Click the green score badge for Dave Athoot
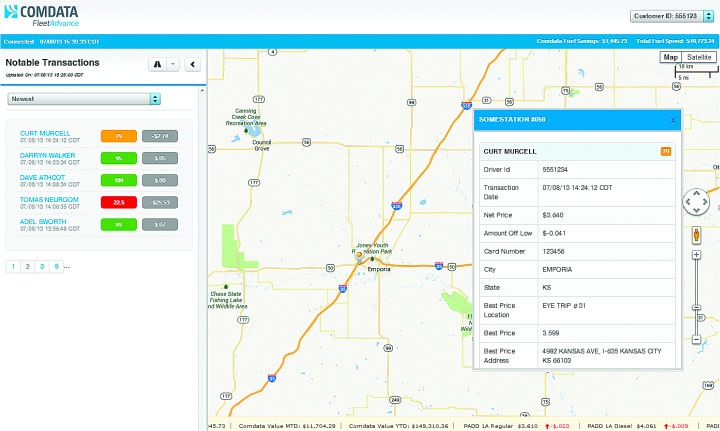This screenshot has height=431, width=720. point(119,180)
